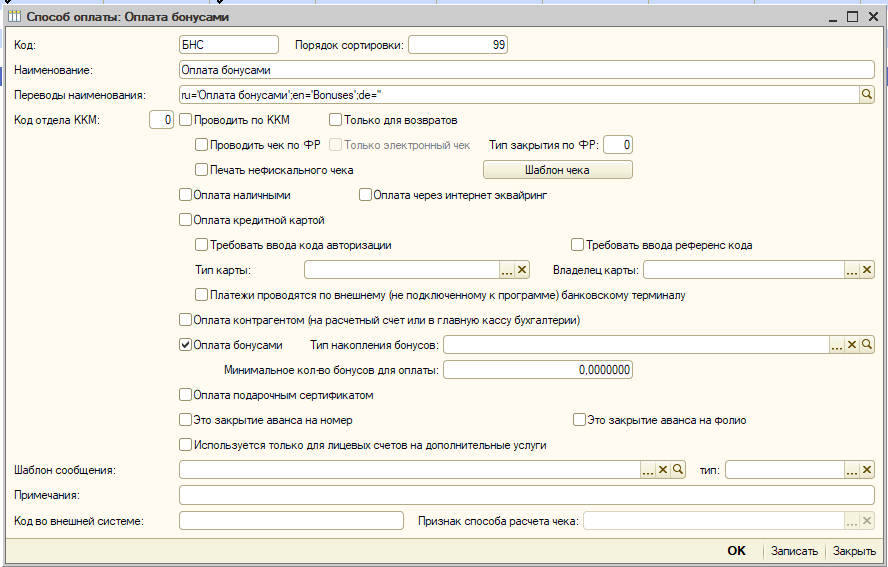888x567 pixels.
Task: Click the window title form icon
Action: pyautogui.click(x=15, y=16)
